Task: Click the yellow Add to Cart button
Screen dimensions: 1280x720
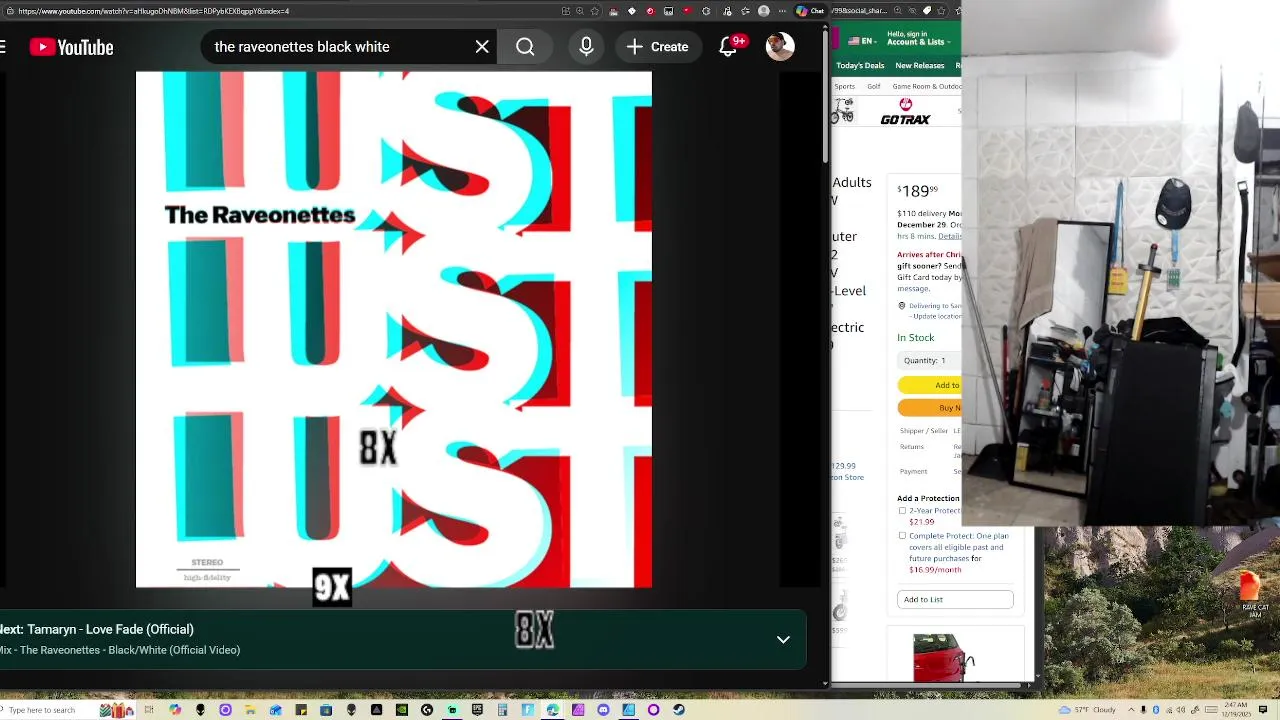Action: [930, 385]
